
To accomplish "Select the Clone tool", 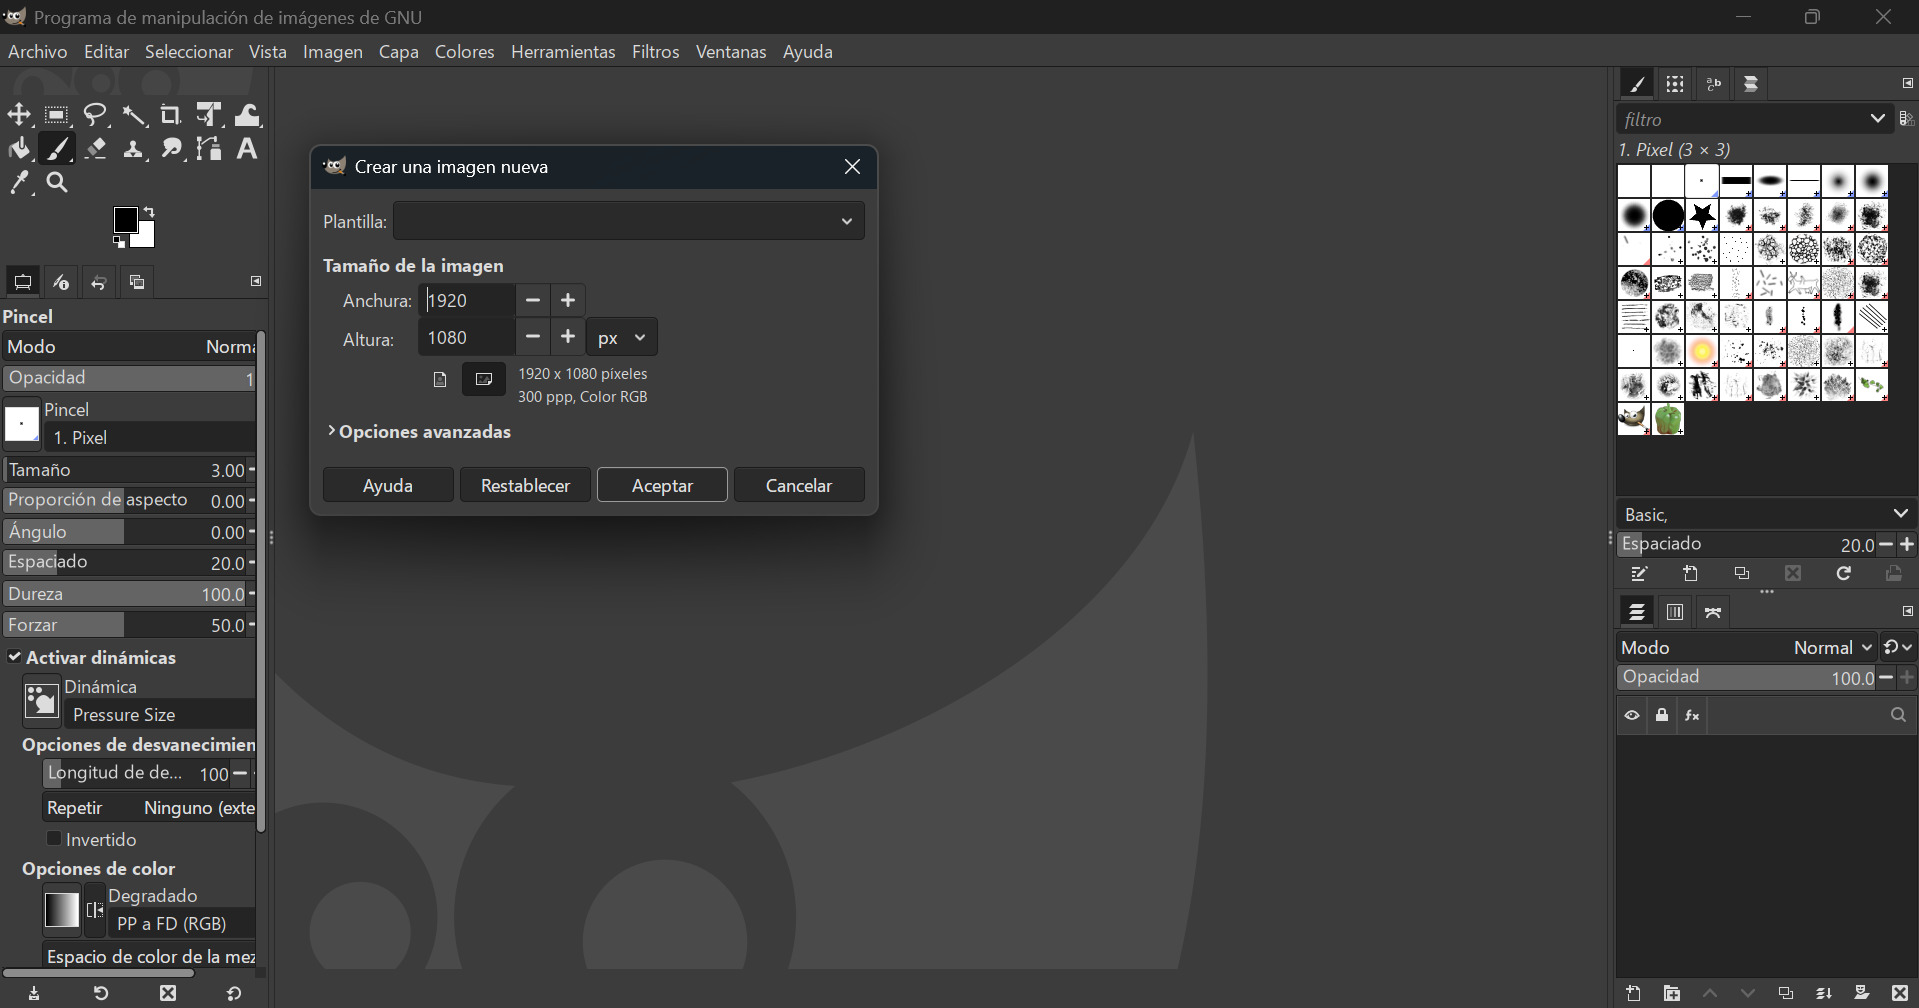I will coord(133,148).
